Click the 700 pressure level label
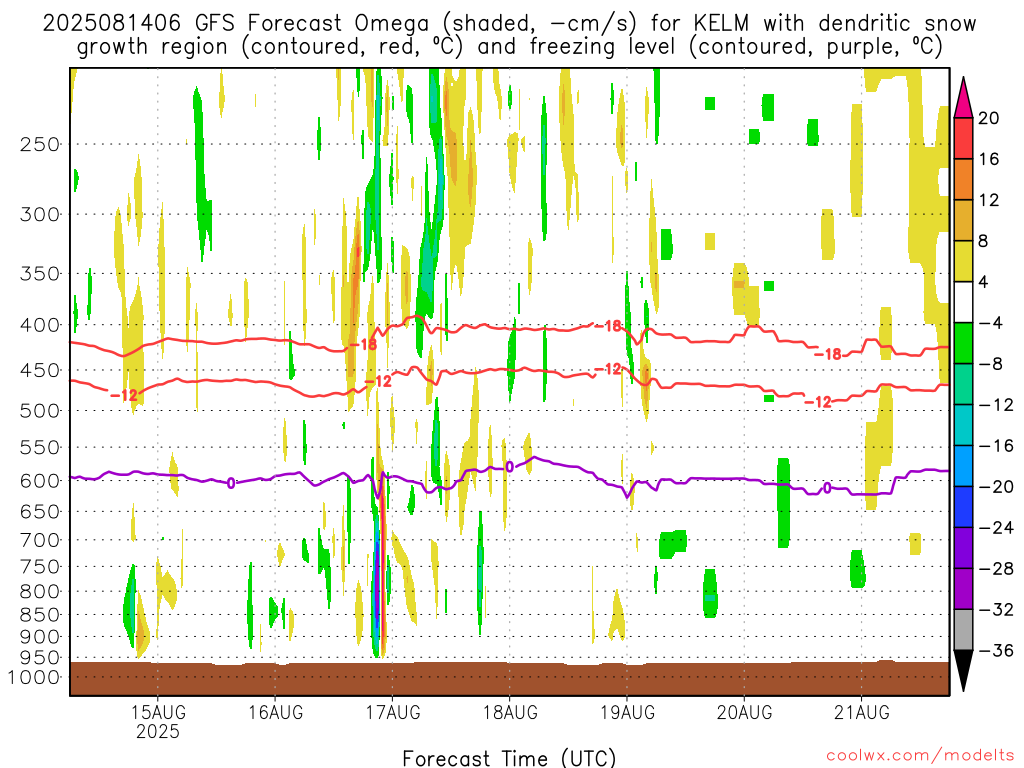 click(x=40, y=540)
